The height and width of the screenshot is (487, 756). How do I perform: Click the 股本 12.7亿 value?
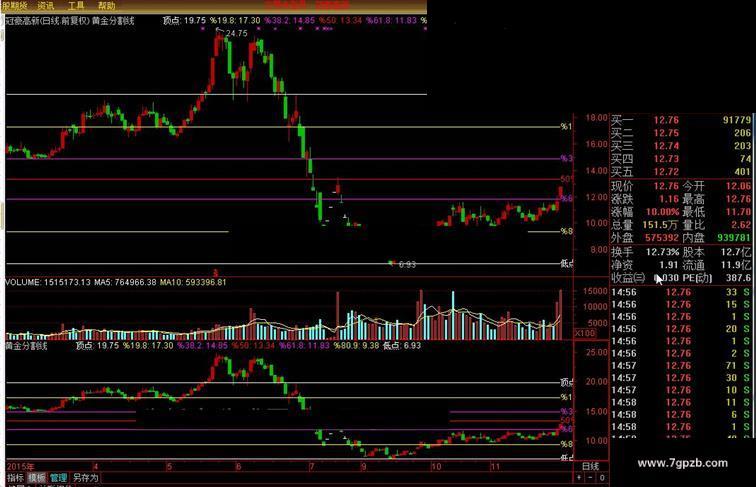pyautogui.click(x=736, y=252)
